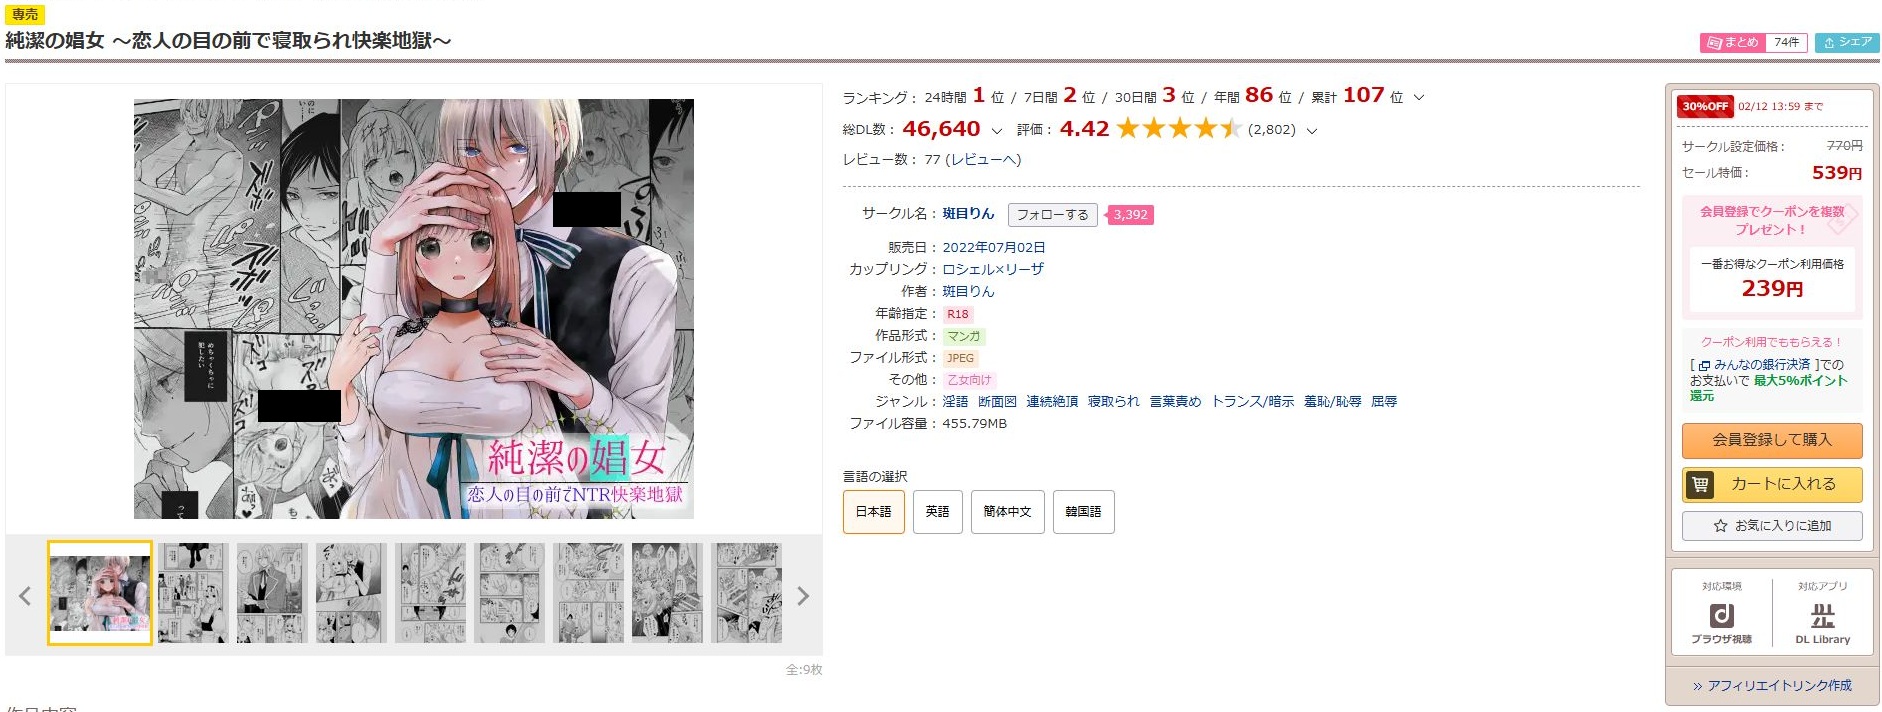Expand the ranking details chevron
The image size is (1882, 712).
pyautogui.click(x=1418, y=98)
